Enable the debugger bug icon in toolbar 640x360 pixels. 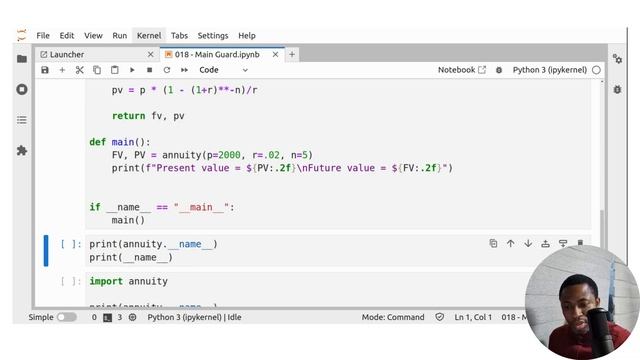499,70
